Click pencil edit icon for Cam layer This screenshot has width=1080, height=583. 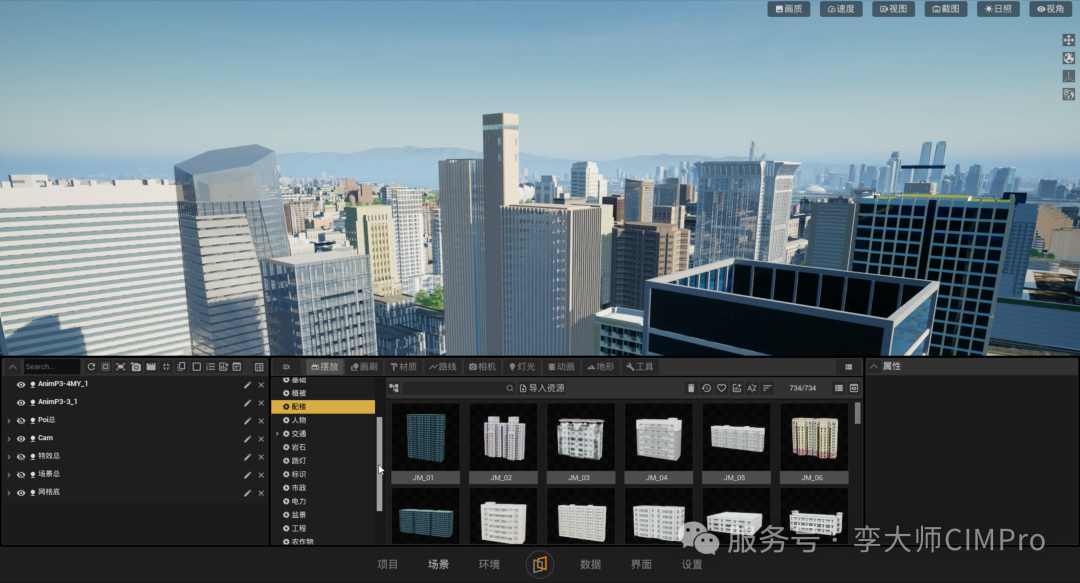tap(247, 439)
